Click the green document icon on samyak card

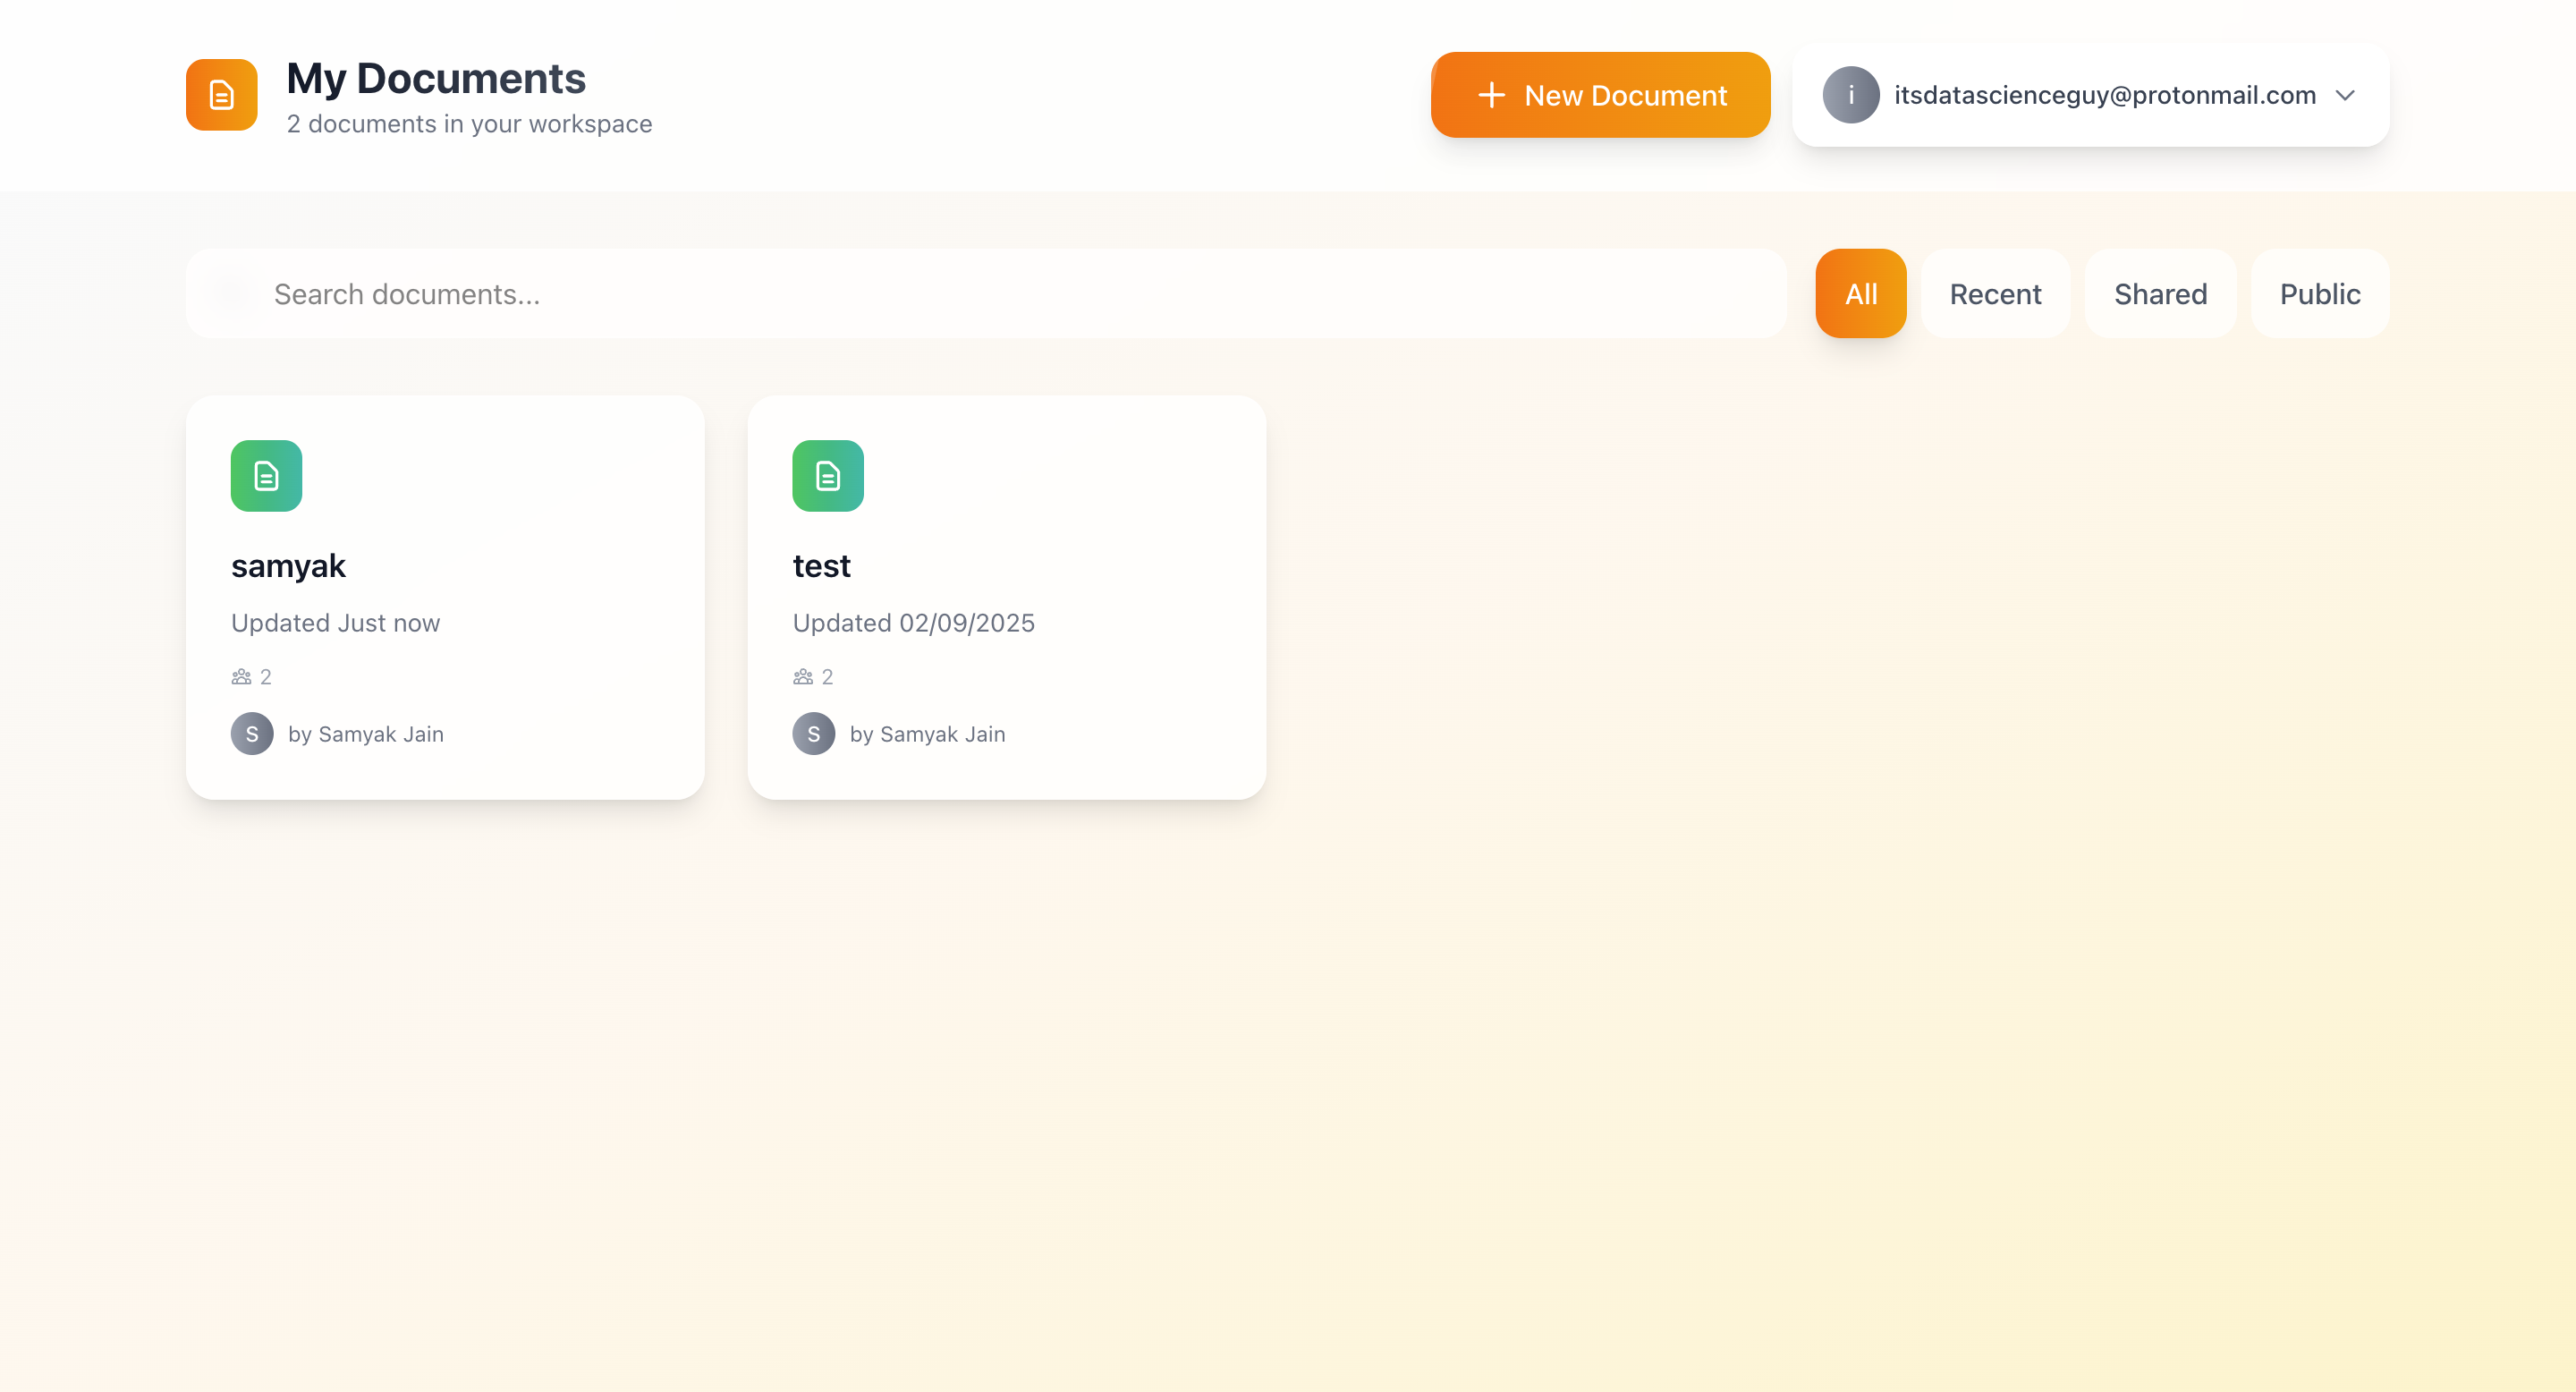(x=266, y=476)
